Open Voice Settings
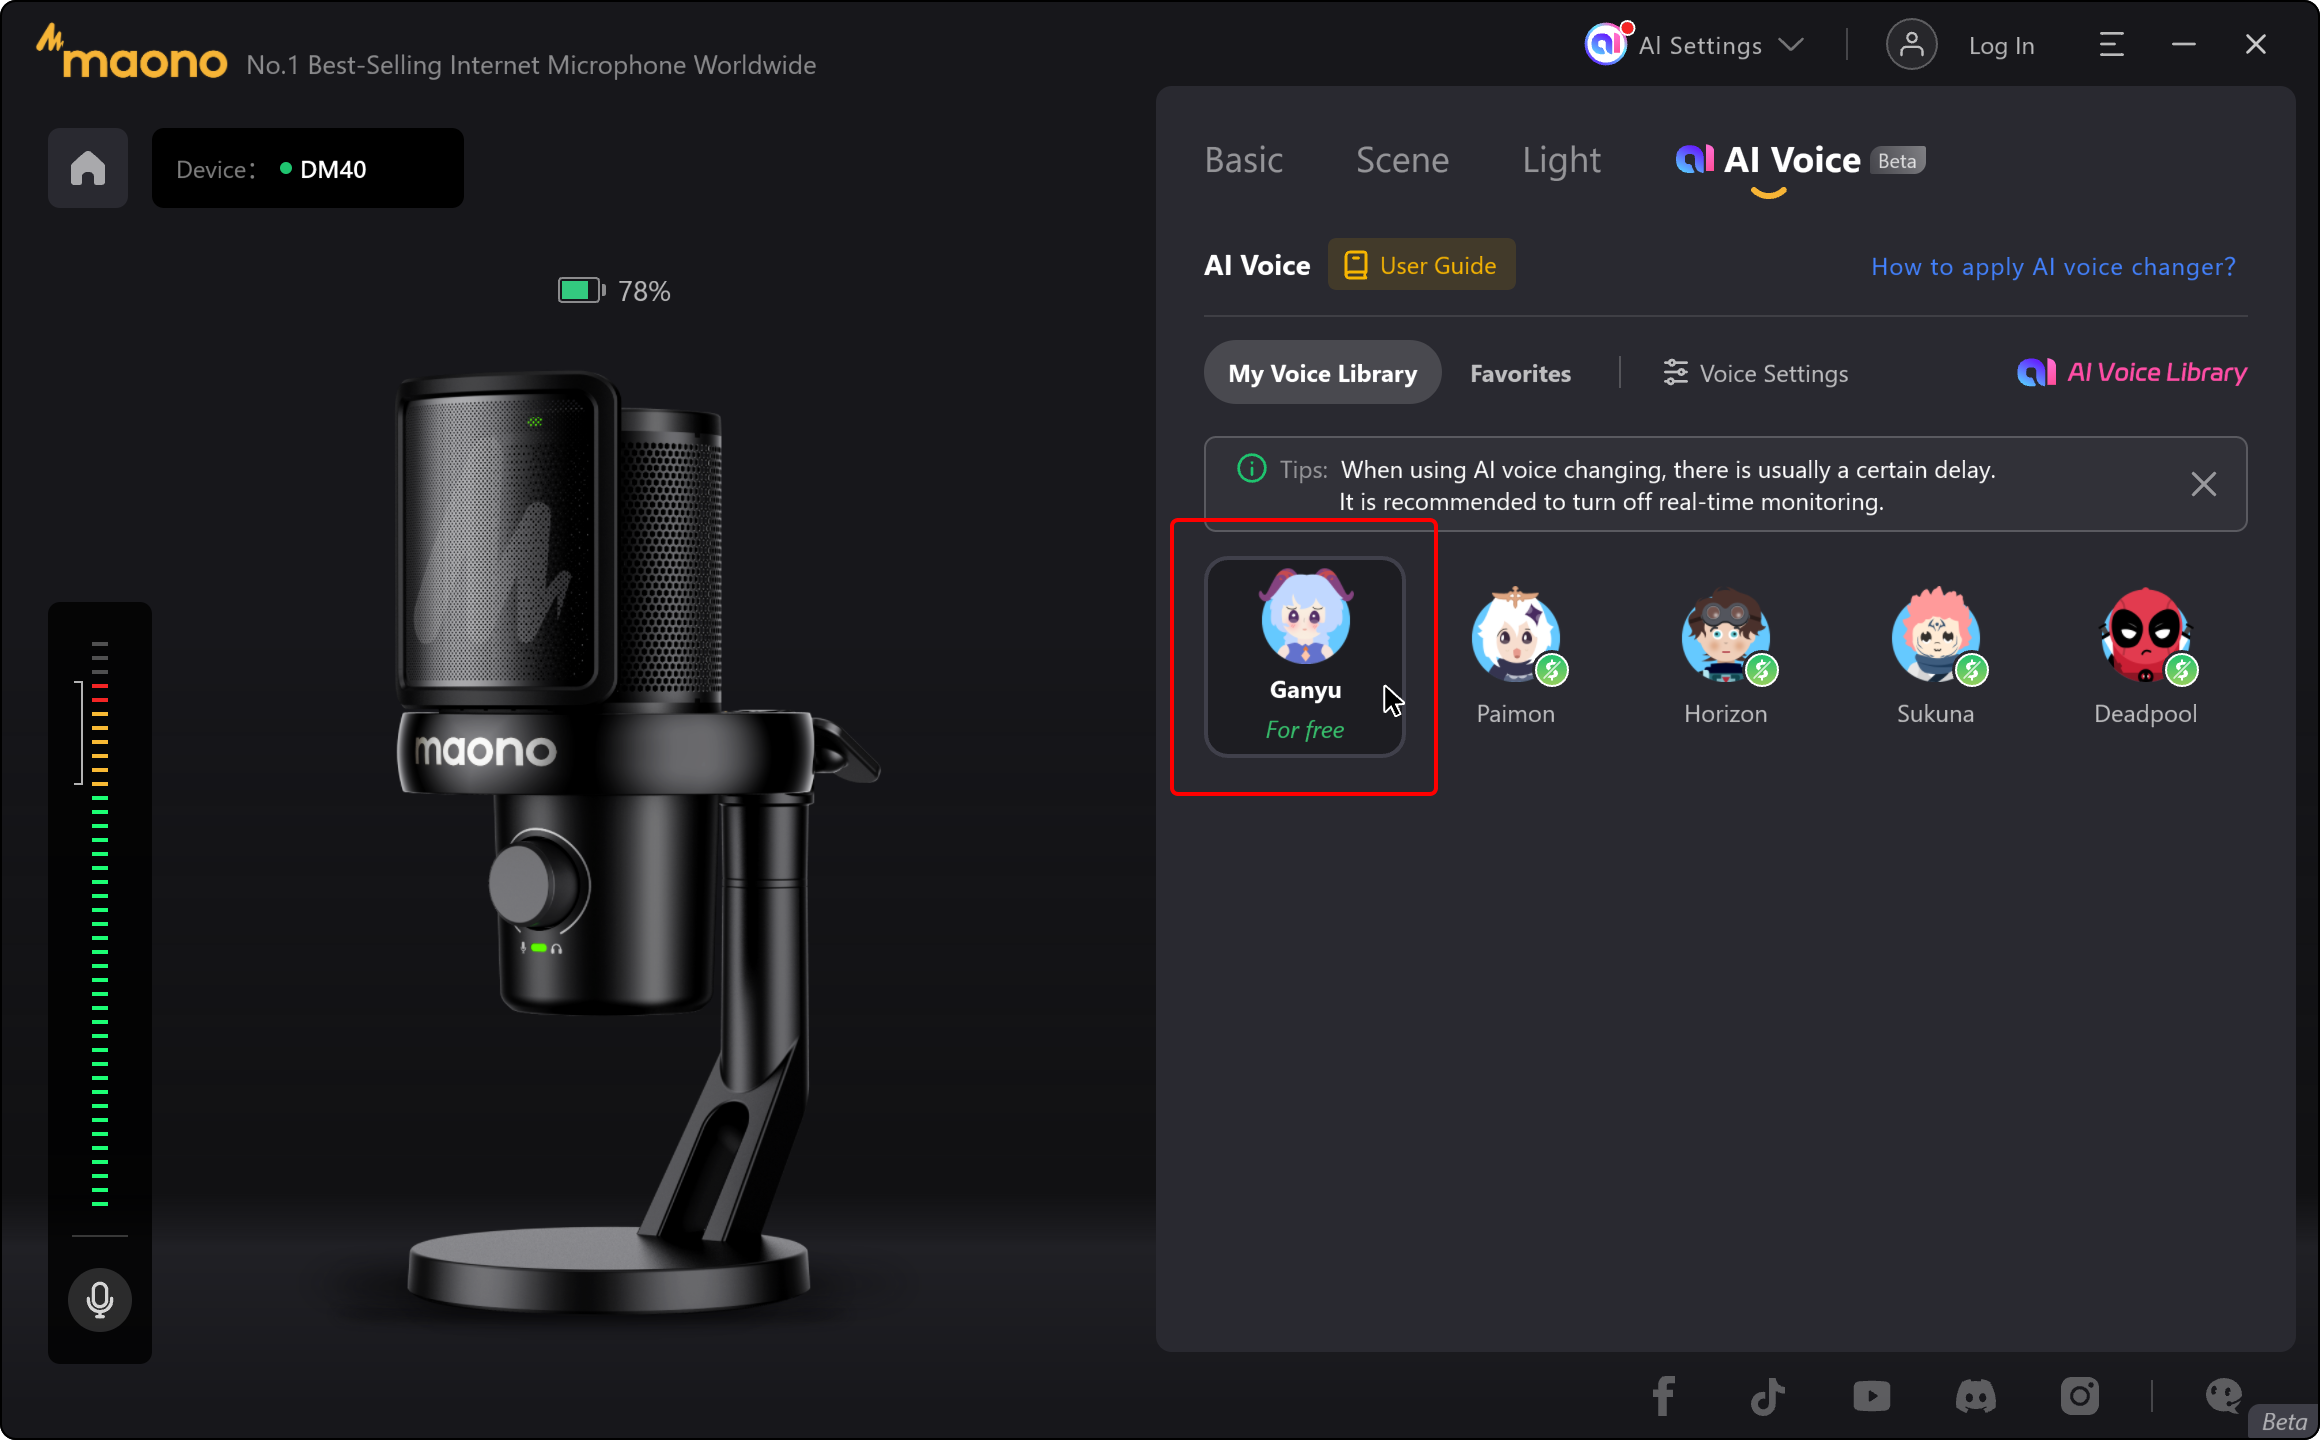Viewport: 2320px width, 1440px height. point(1755,372)
